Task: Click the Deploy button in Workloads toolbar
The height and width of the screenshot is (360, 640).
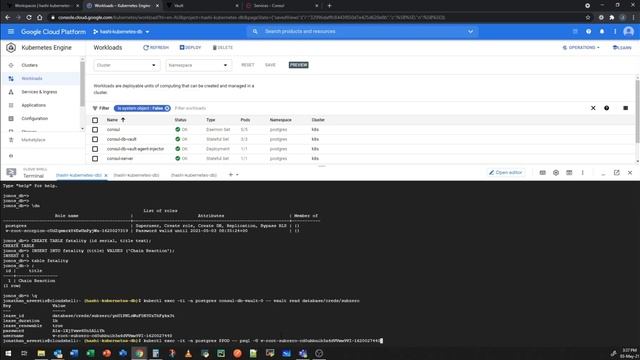Action: [x=190, y=48]
